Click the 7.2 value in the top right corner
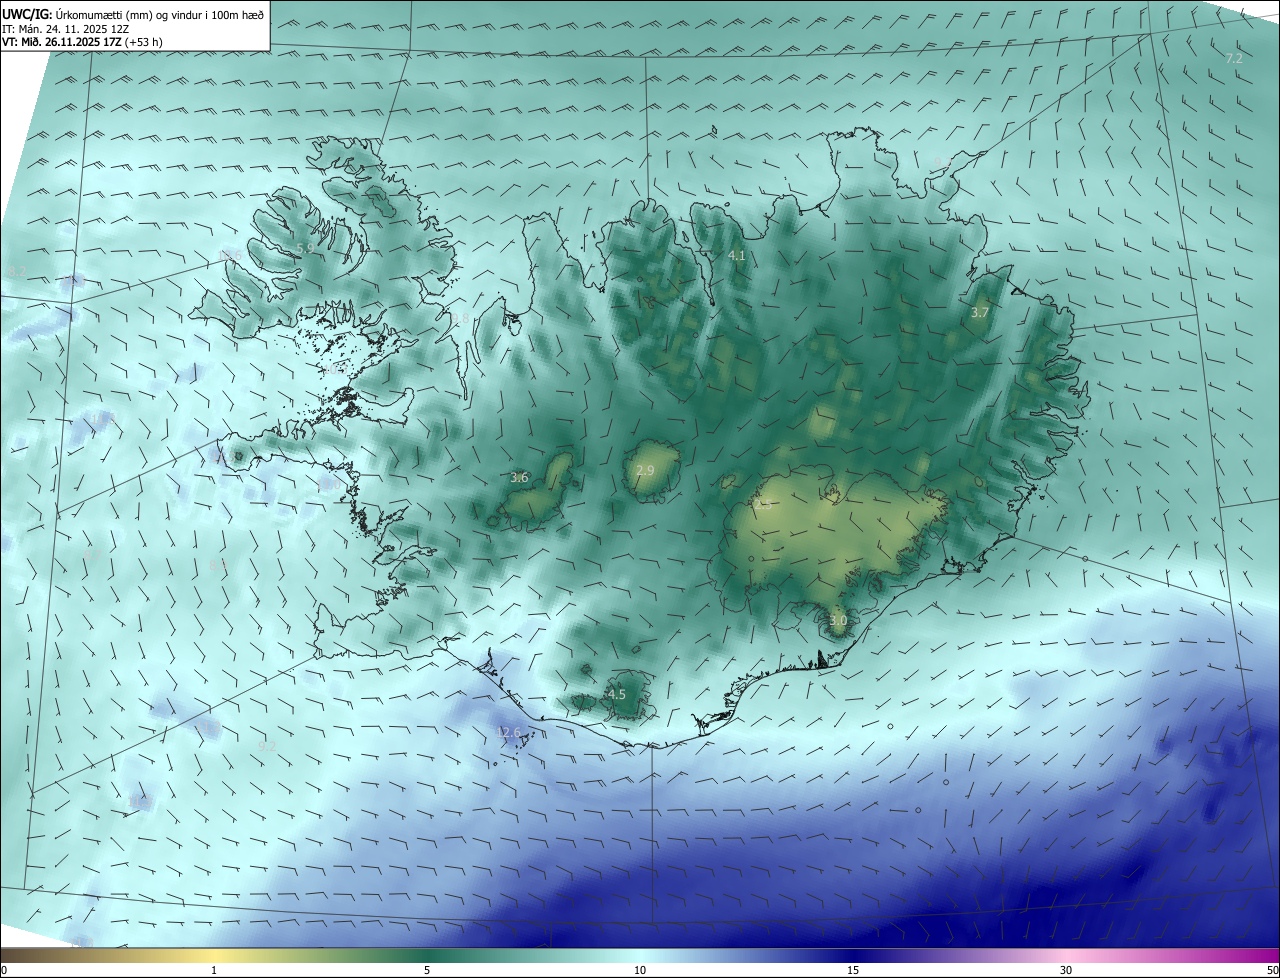Screen dimensions: 1280x978 [1234, 59]
